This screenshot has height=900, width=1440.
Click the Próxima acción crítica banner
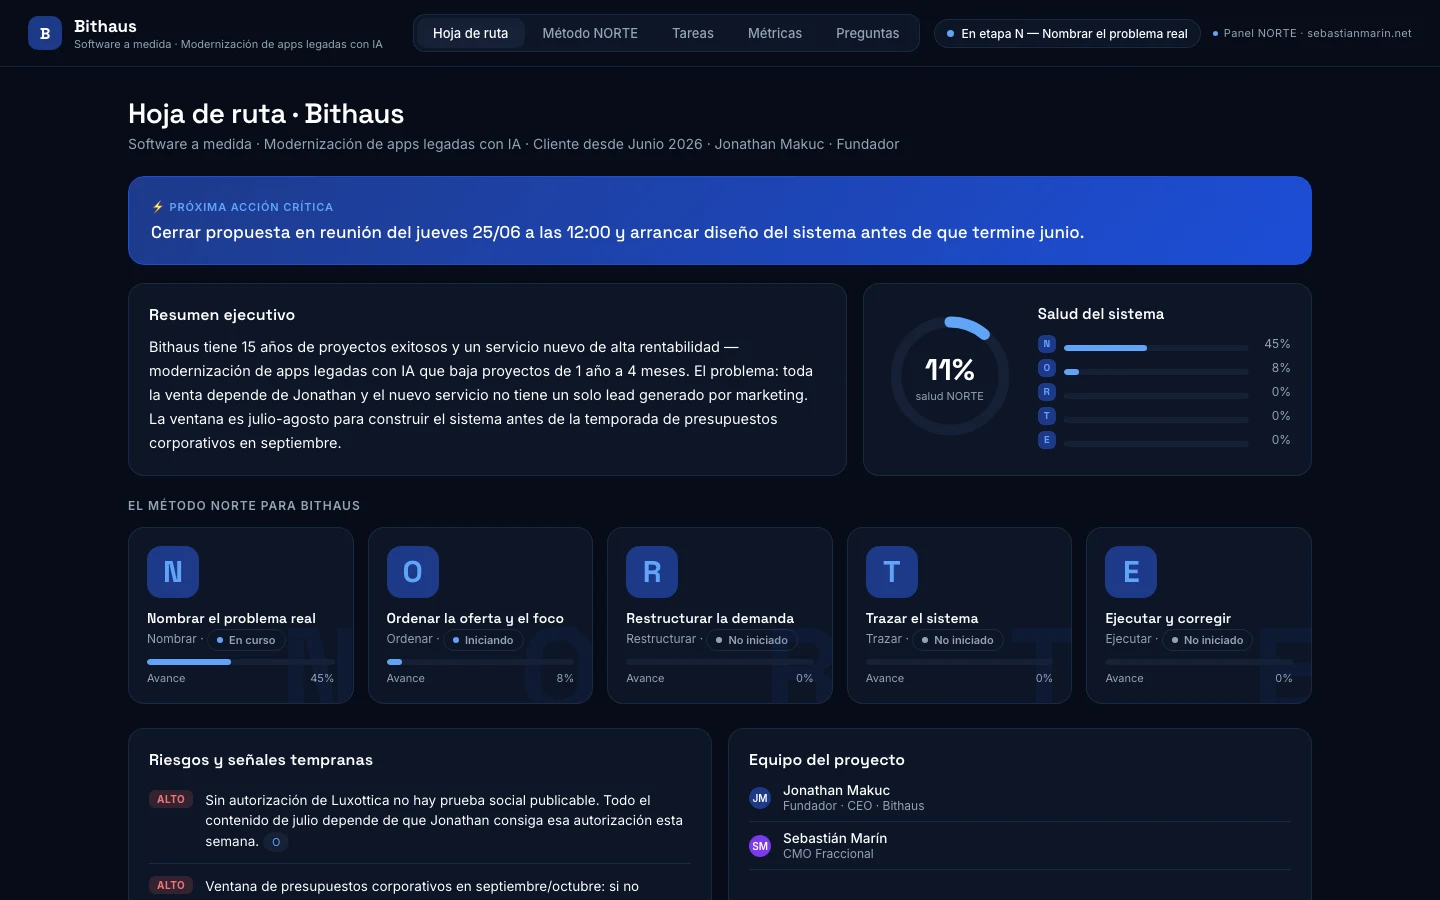pyautogui.click(x=720, y=221)
